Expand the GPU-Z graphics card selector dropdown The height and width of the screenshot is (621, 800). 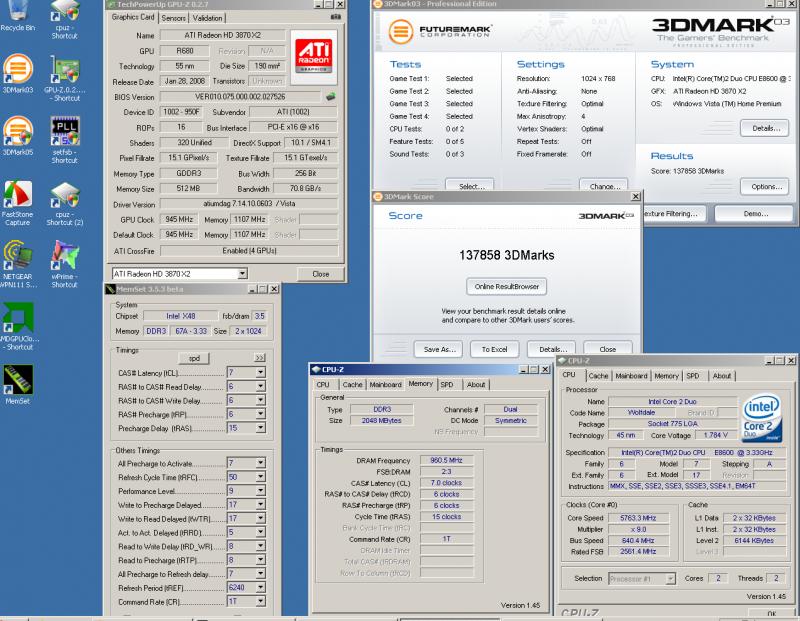(x=242, y=274)
